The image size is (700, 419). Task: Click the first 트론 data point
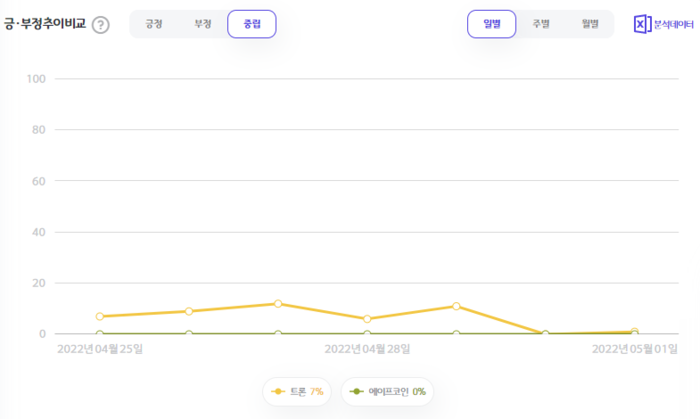pos(100,316)
